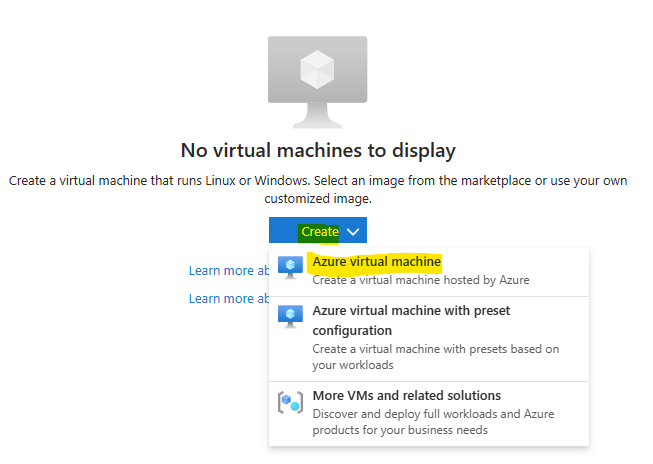Click the 'Create a virtual machine that runs Linux' paragraph
This screenshot has height=464, width=653.
[318, 190]
